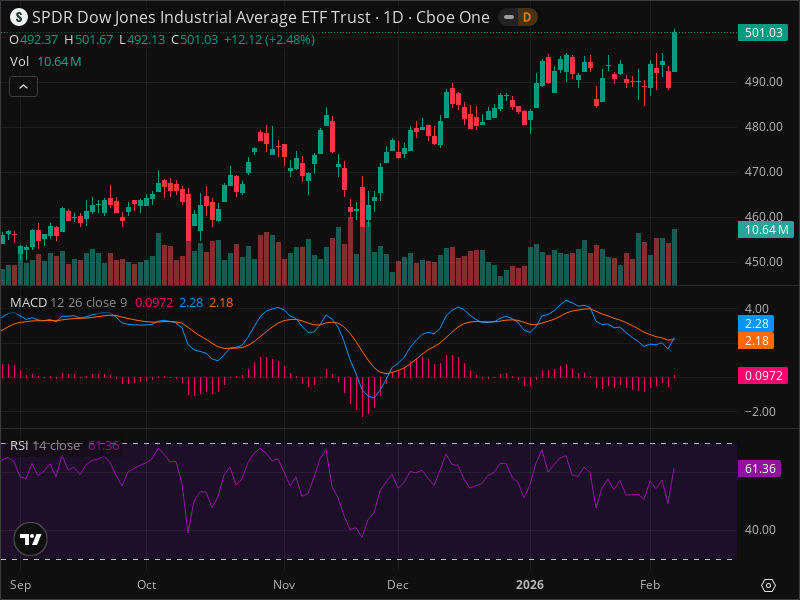800x600 pixels.
Task: Open the TradingView logo link
Action: pyautogui.click(x=31, y=539)
